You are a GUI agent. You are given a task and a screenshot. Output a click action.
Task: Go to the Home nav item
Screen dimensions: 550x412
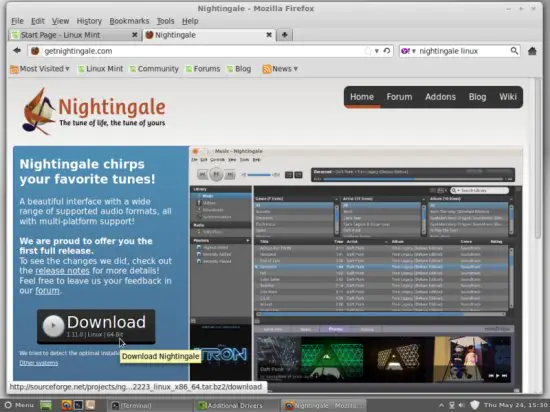362,97
